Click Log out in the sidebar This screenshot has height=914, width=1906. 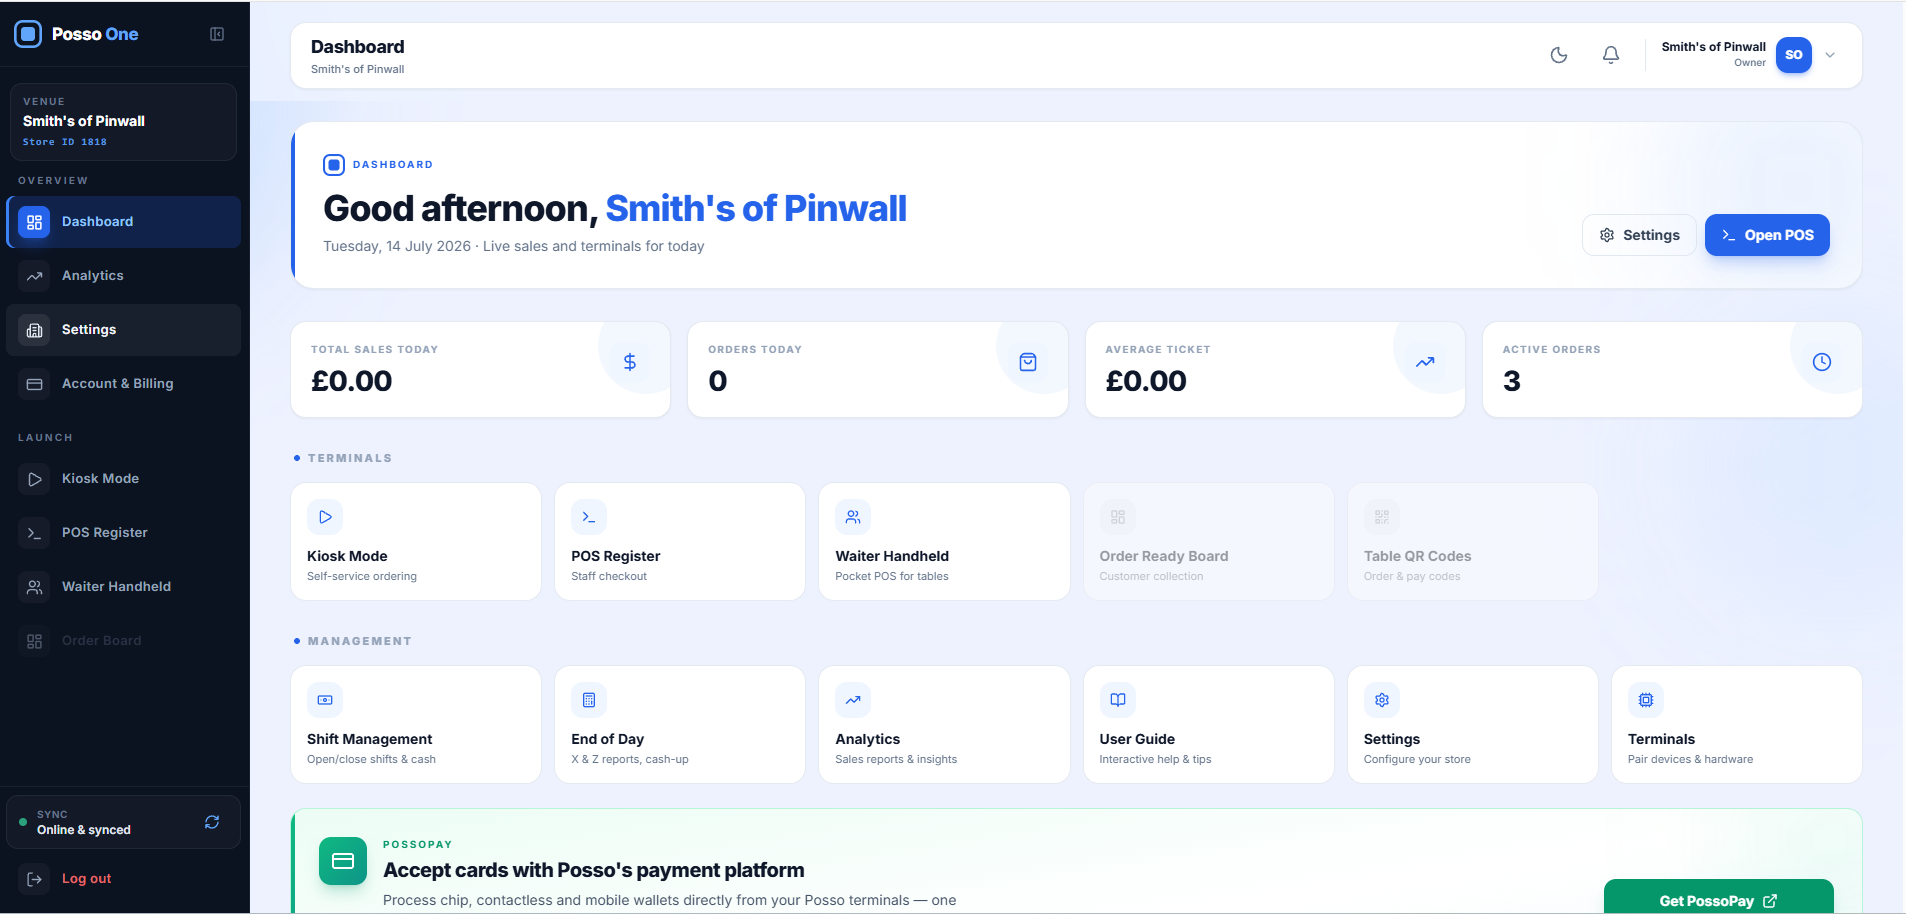(124, 879)
